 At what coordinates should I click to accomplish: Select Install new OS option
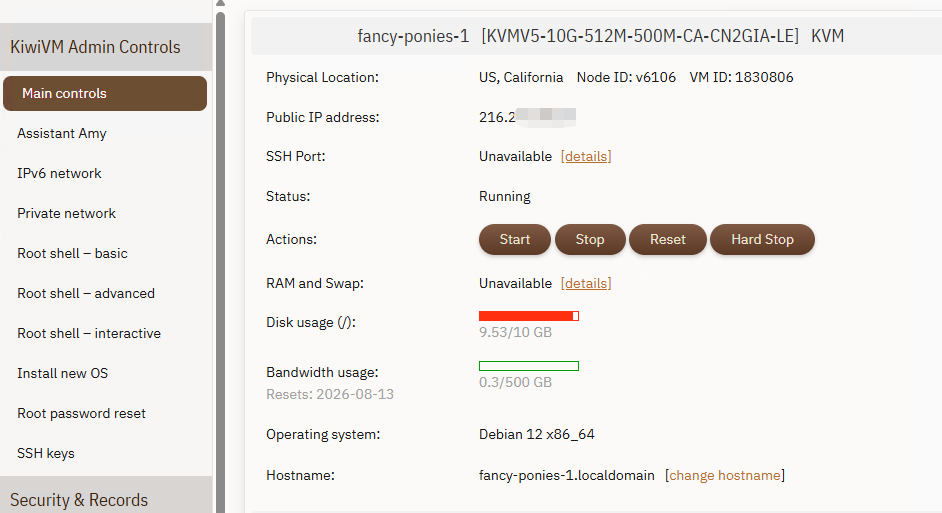coord(62,374)
